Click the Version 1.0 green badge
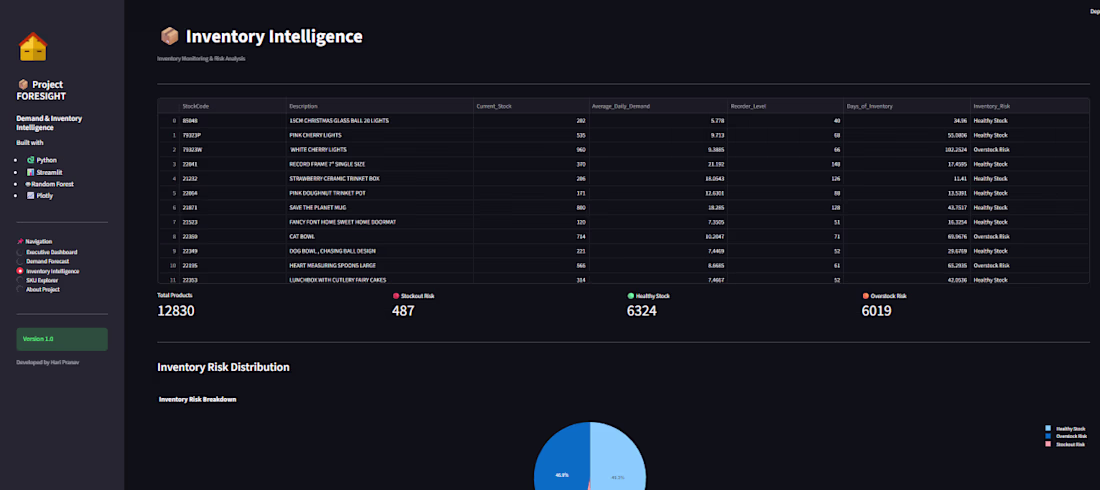1100x490 pixels. (x=62, y=339)
